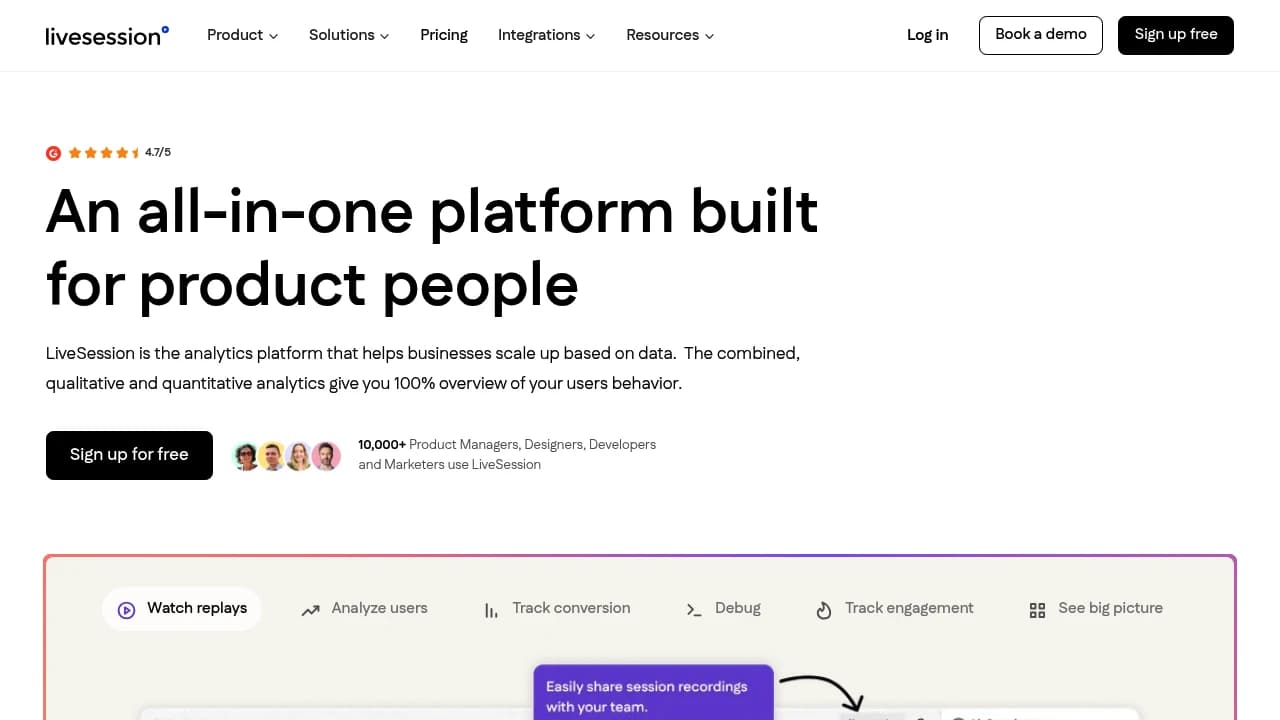The width and height of the screenshot is (1280, 720).
Task: Click the 'Easily share session recordings' tooltip
Action: [x=653, y=692]
